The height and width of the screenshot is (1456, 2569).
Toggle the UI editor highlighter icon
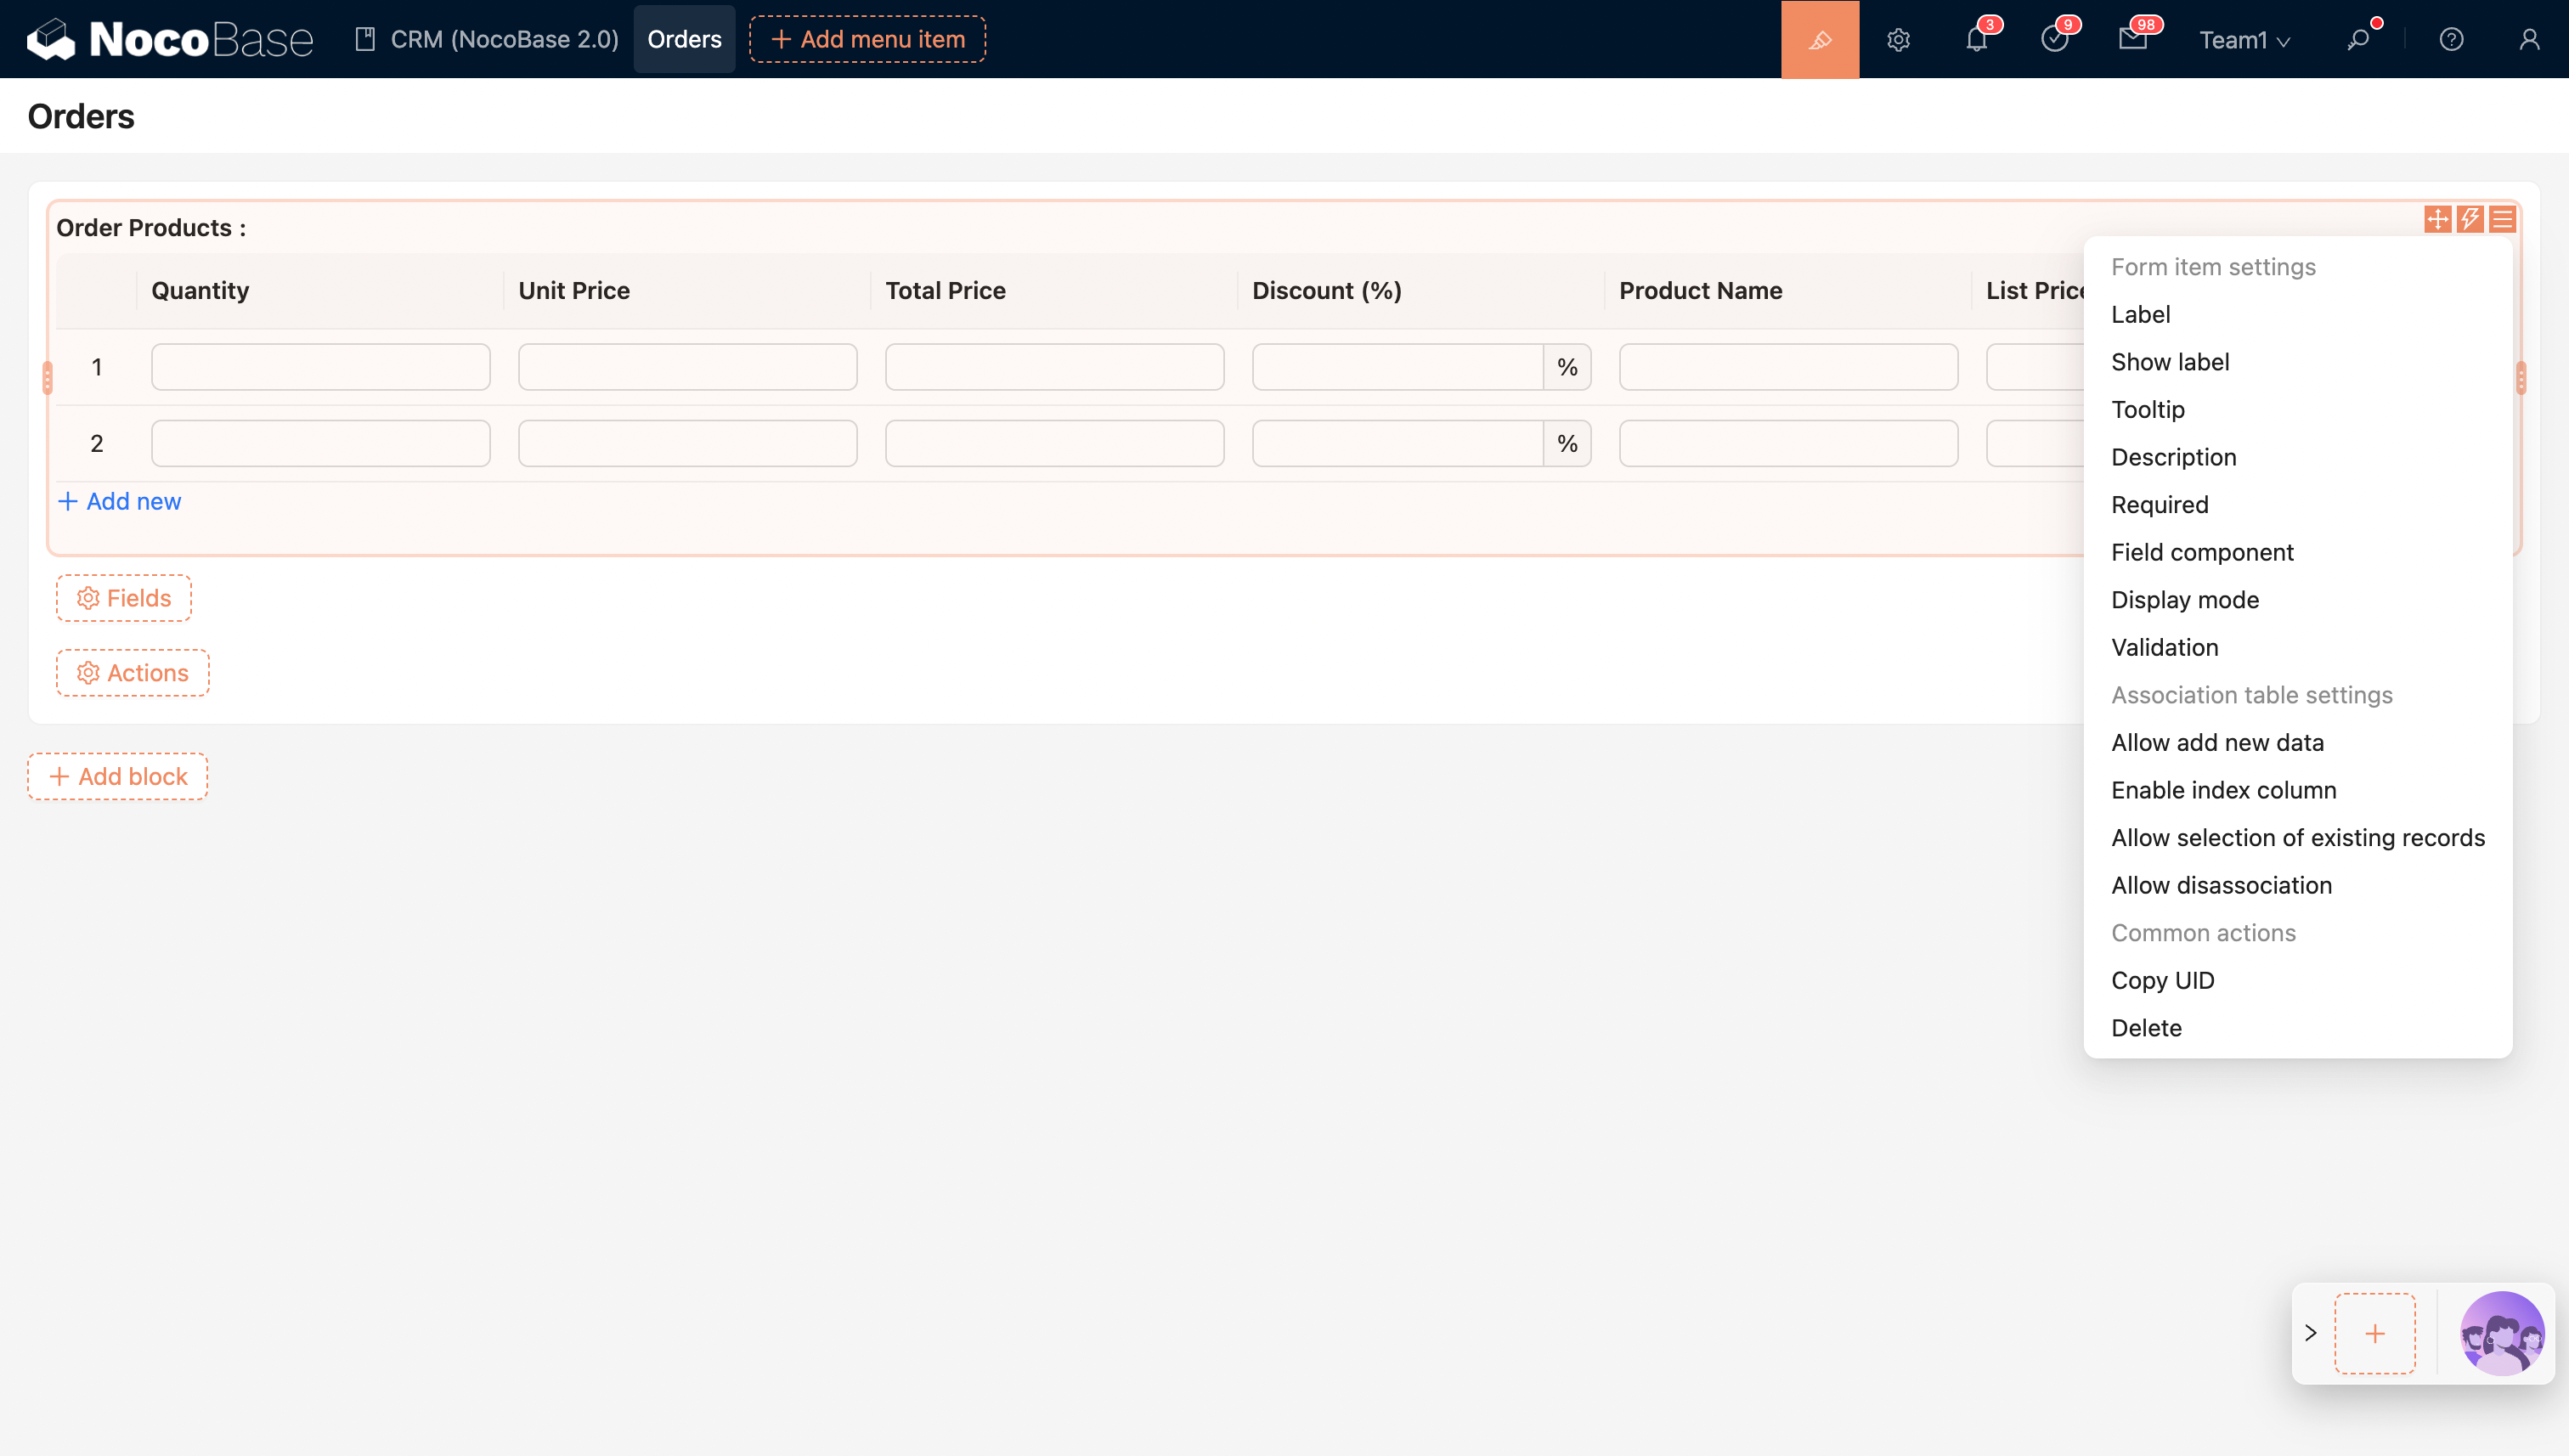1819,39
